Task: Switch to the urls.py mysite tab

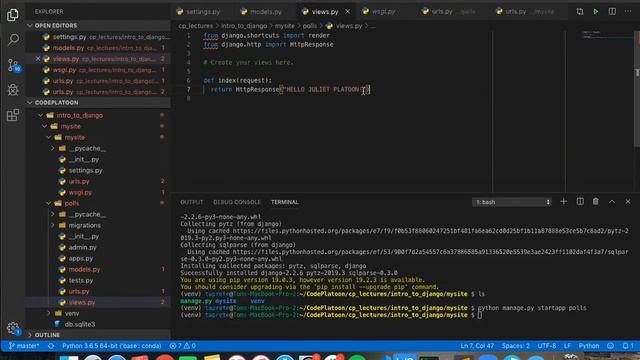Action: tap(523, 12)
